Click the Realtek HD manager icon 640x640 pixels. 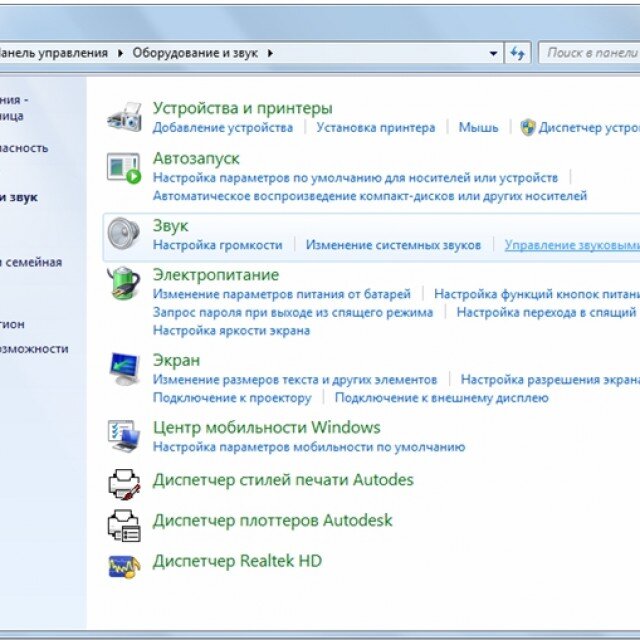click(124, 566)
